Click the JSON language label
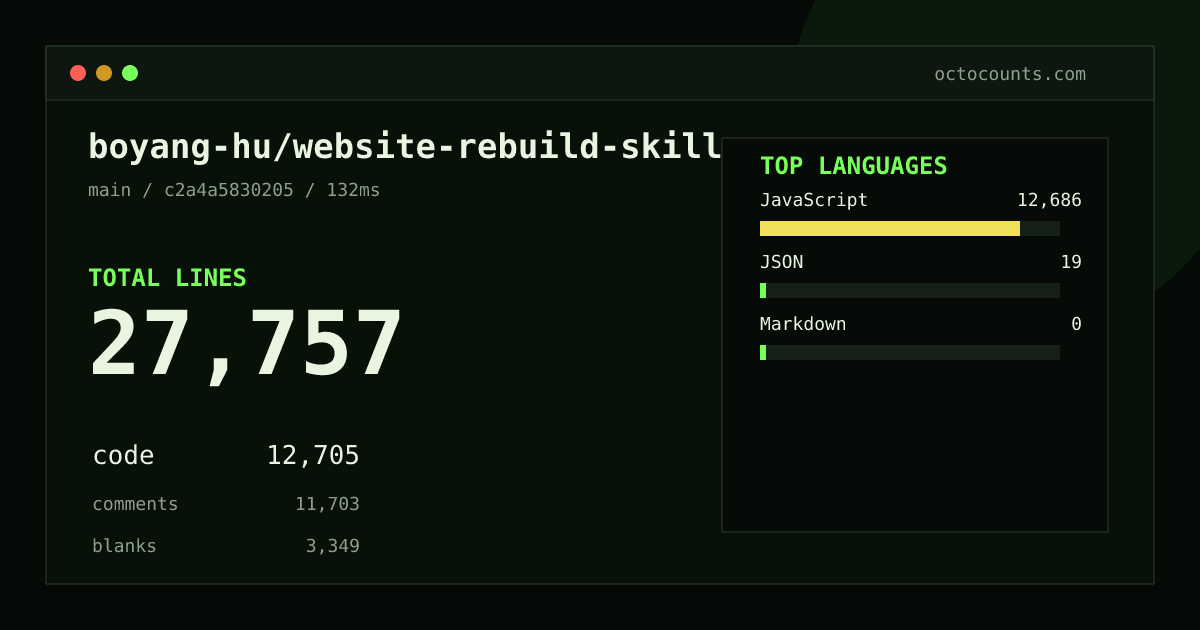This screenshot has height=630, width=1200. click(x=781, y=262)
